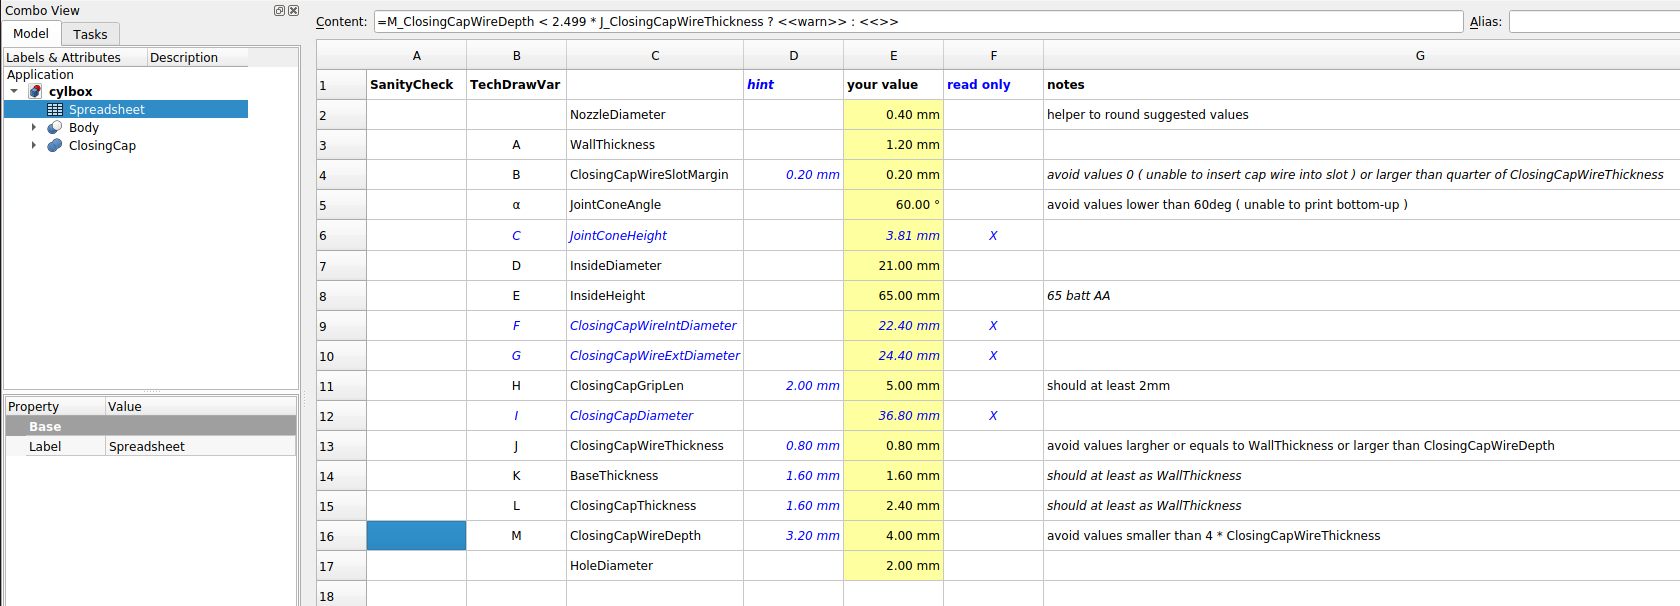Click the Content formula input field
Image resolution: width=1680 pixels, height=606 pixels.
918,21
